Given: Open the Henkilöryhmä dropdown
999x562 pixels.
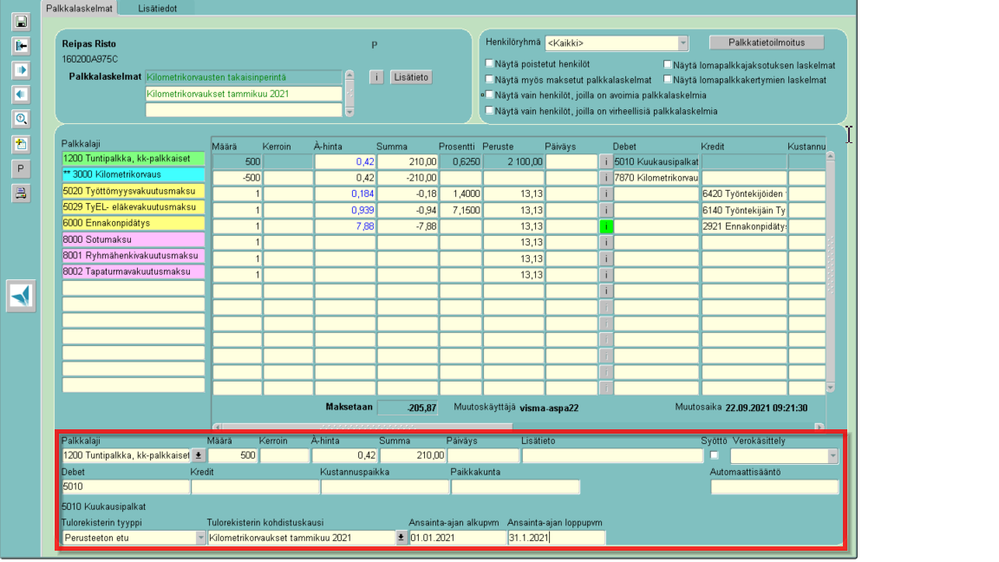Looking at the screenshot, I should 683,44.
